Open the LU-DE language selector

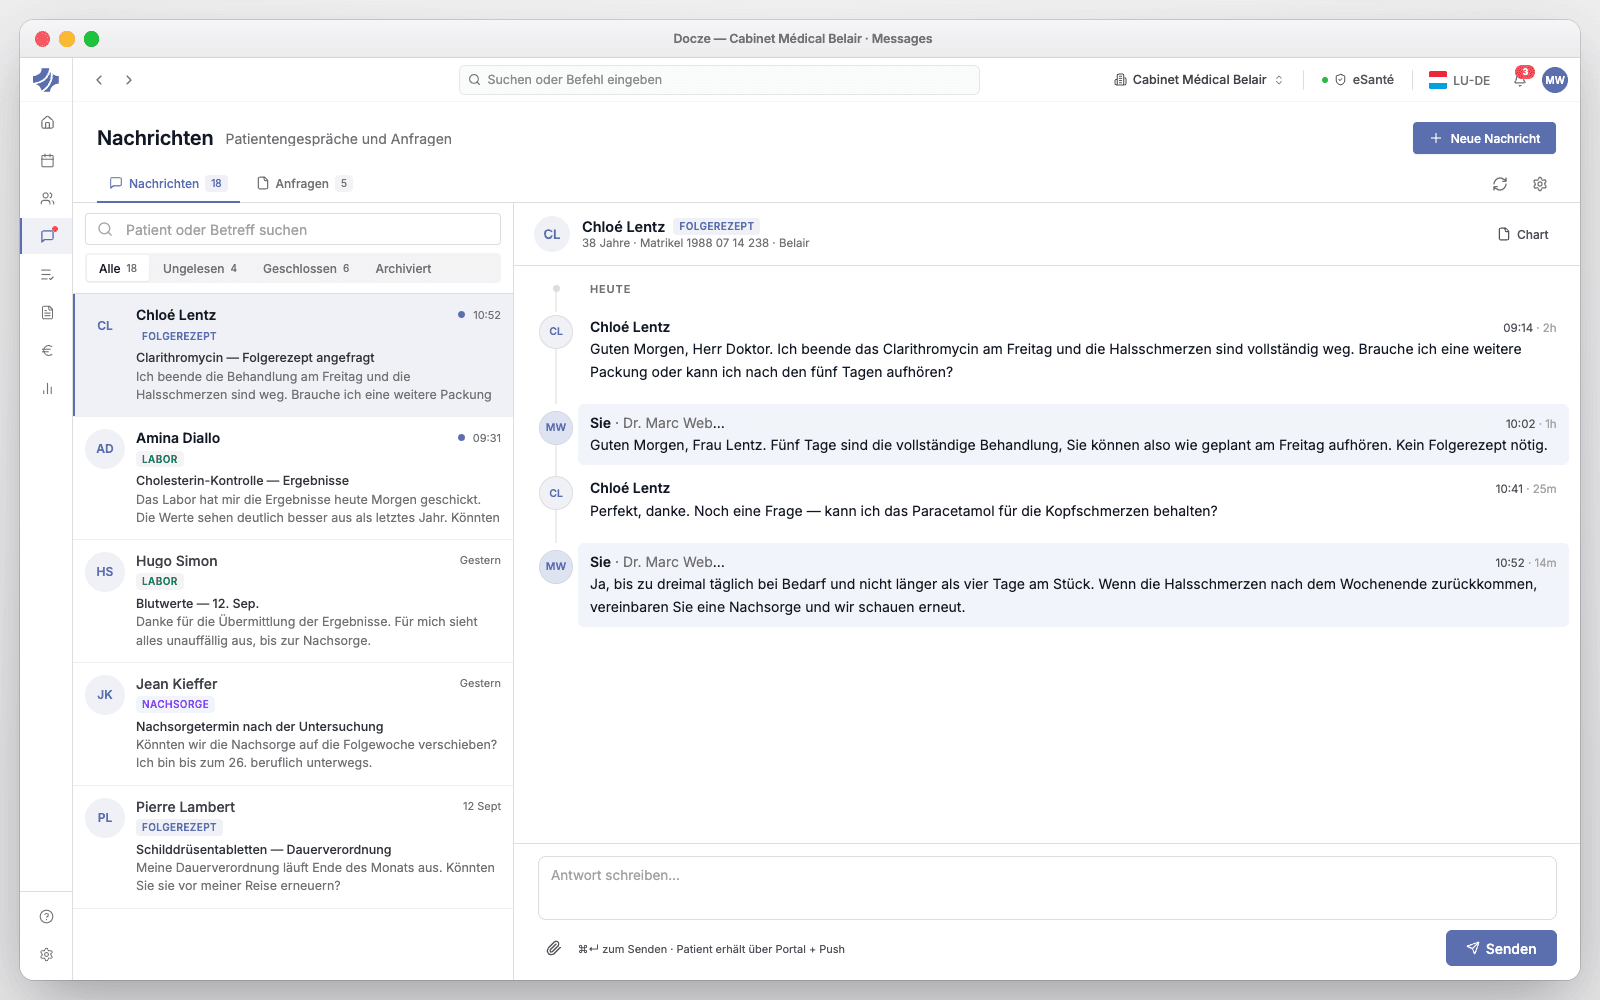click(x=1459, y=80)
